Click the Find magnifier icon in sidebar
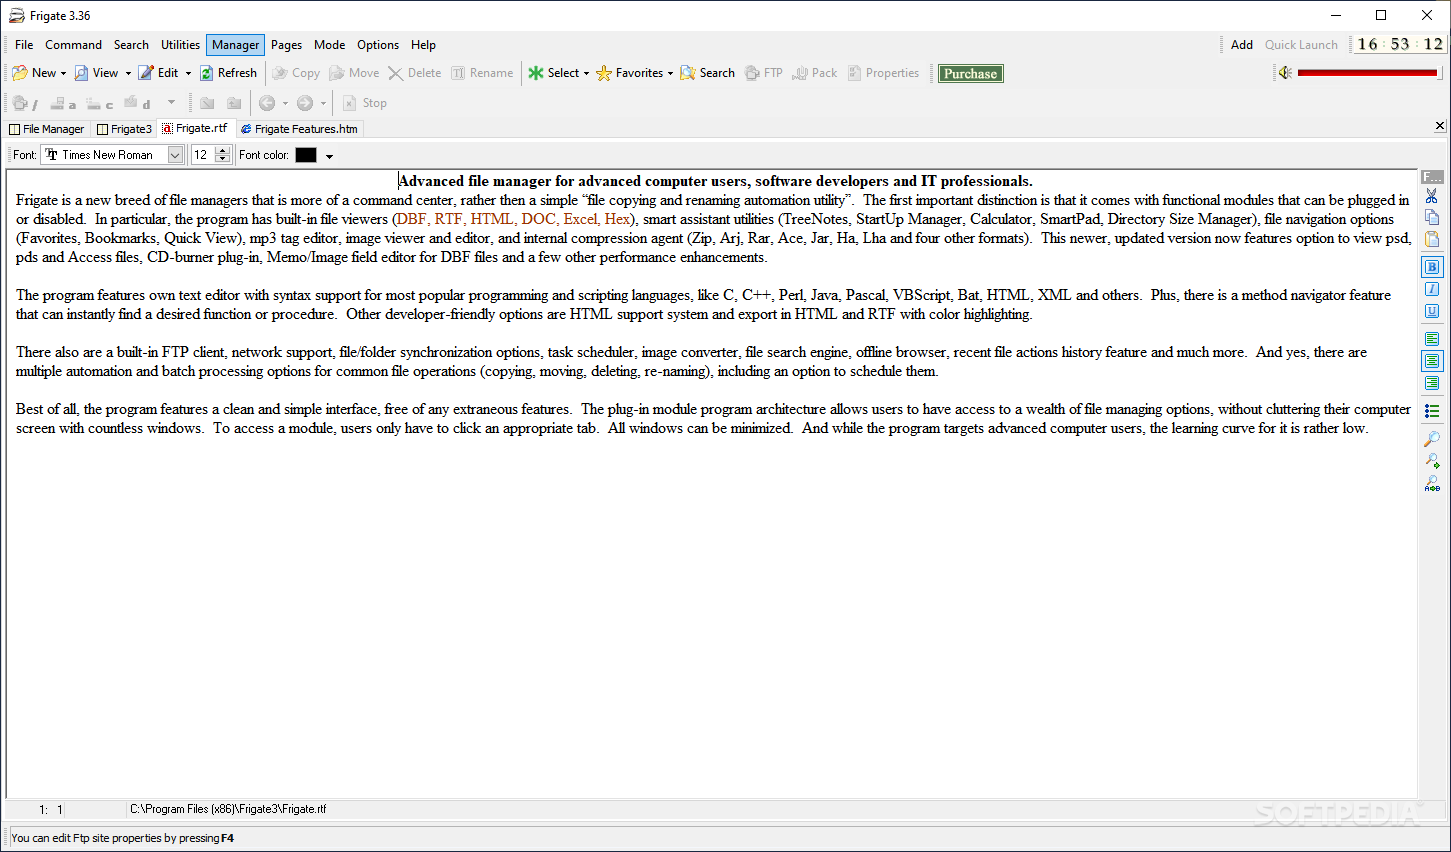The image size is (1451, 852). click(1432, 439)
